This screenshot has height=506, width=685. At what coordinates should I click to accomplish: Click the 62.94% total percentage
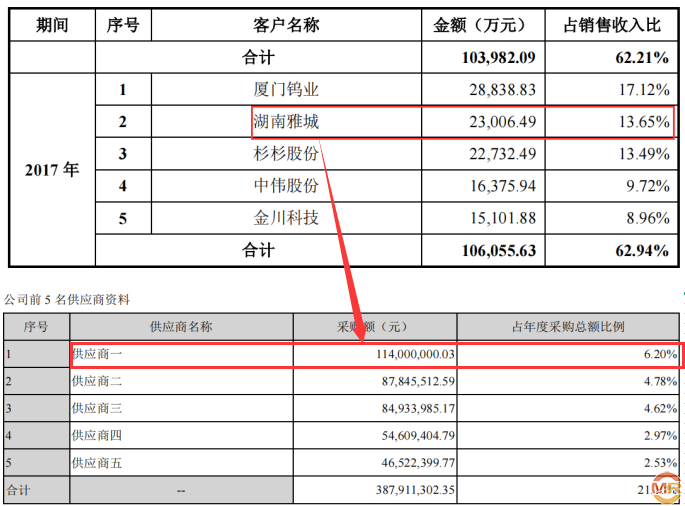(x=642, y=251)
